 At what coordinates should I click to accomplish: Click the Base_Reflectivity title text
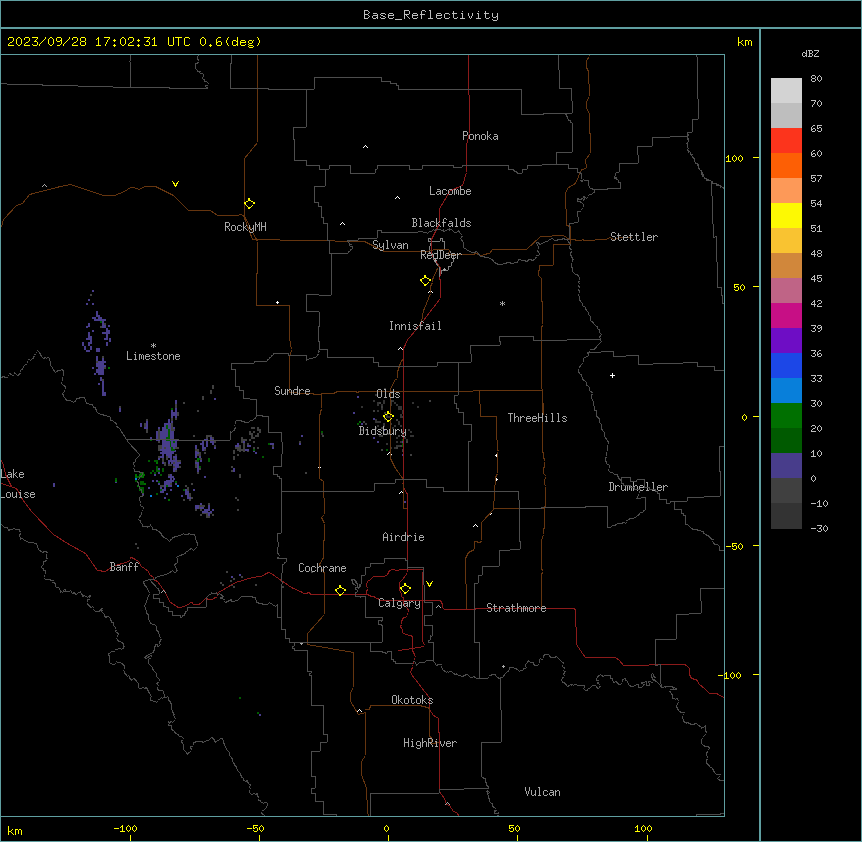pos(431,15)
